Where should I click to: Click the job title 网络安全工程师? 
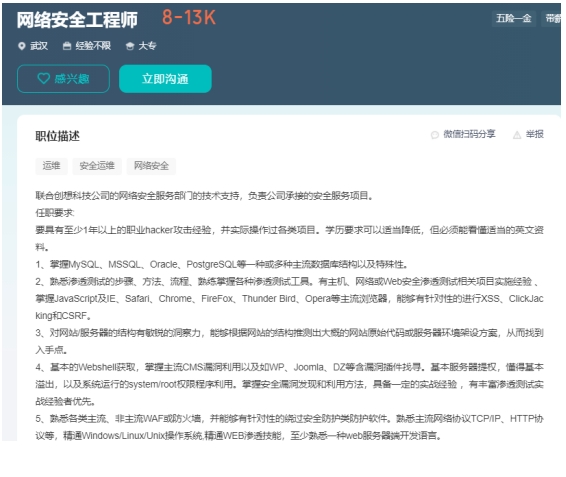(x=77, y=19)
